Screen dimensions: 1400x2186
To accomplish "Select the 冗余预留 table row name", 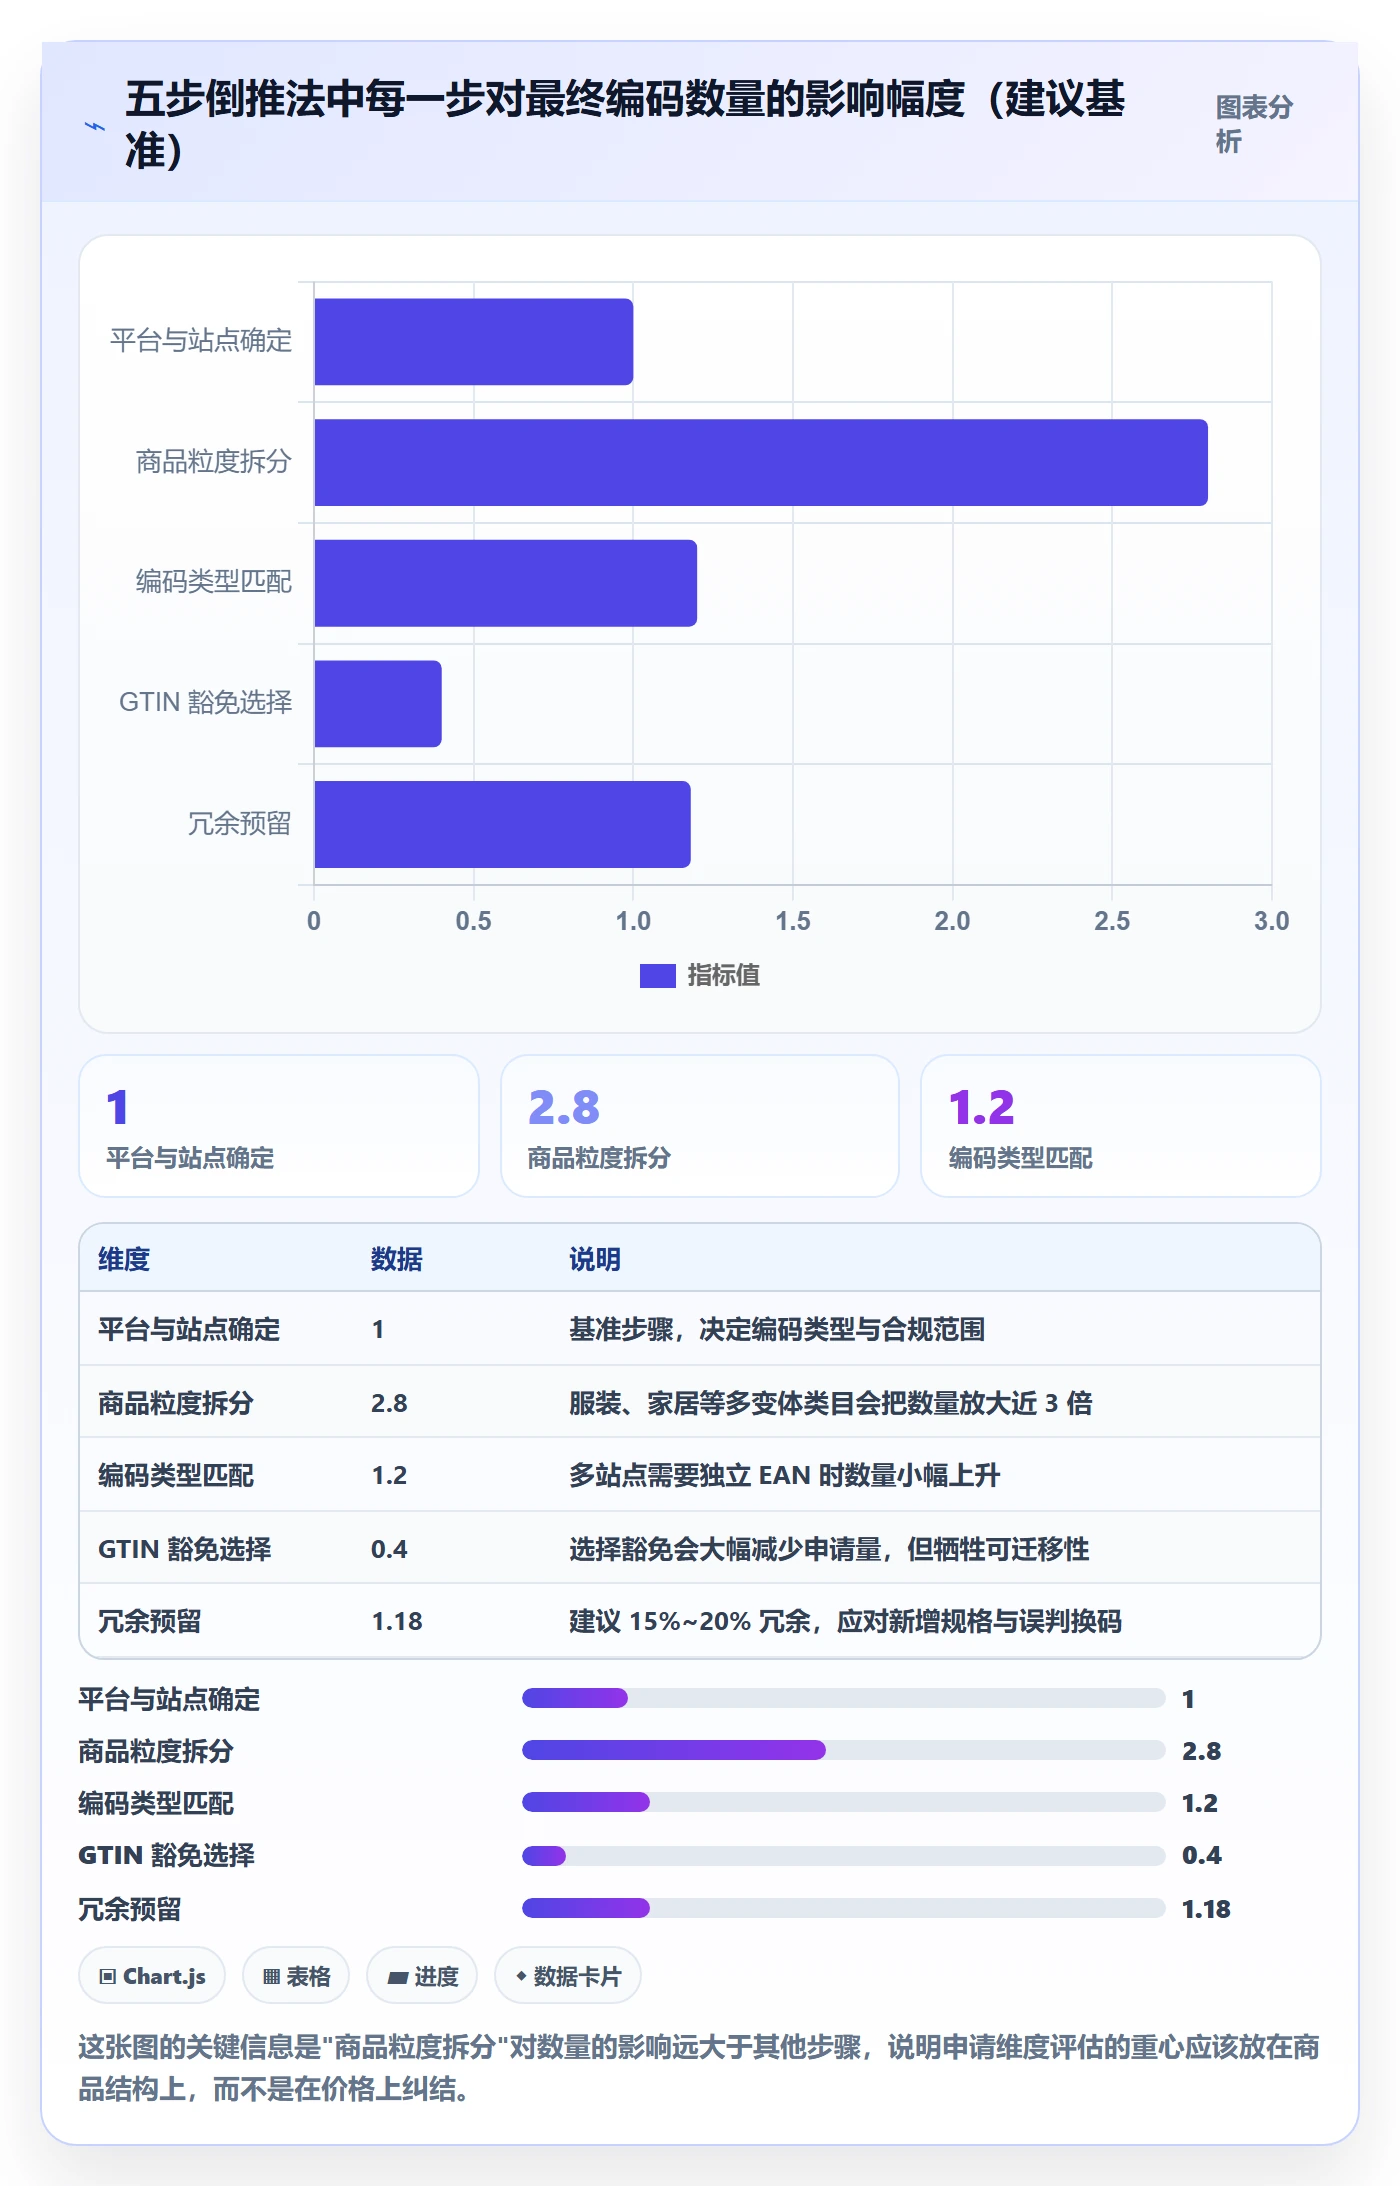I will click(150, 1621).
